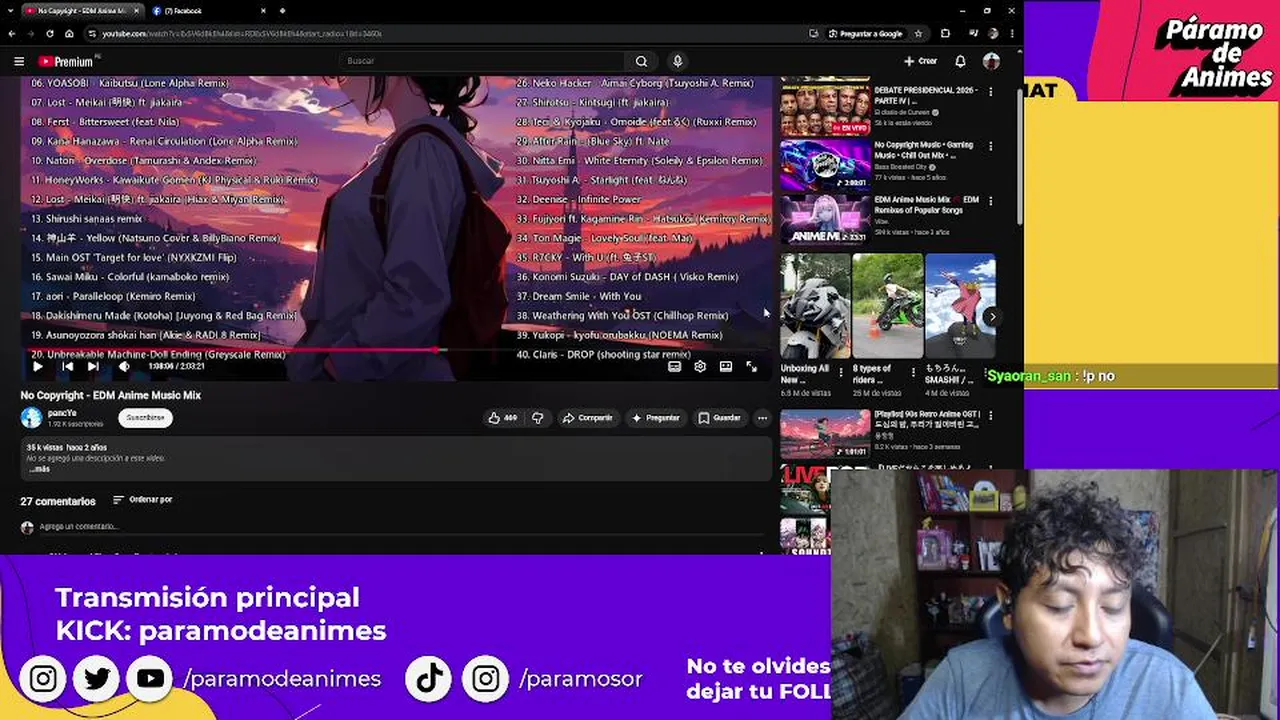Open the Twitter icon in overlay
The width and height of the screenshot is (1280, 720).
coord(97,679)
